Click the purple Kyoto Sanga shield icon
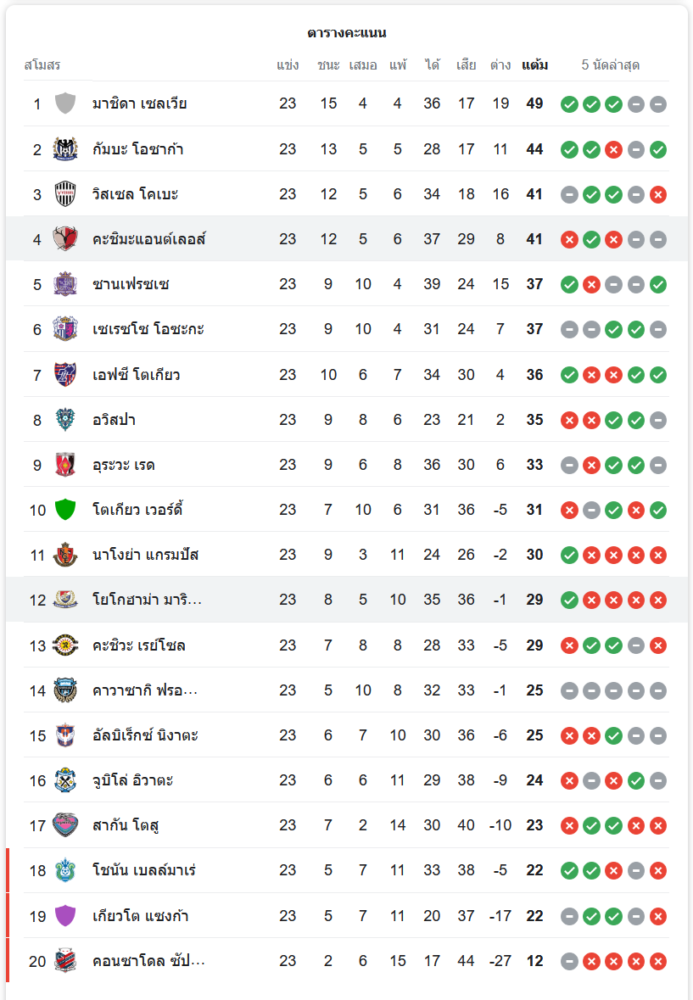This screenshot has width=693, height=1000. click(66, 916)
